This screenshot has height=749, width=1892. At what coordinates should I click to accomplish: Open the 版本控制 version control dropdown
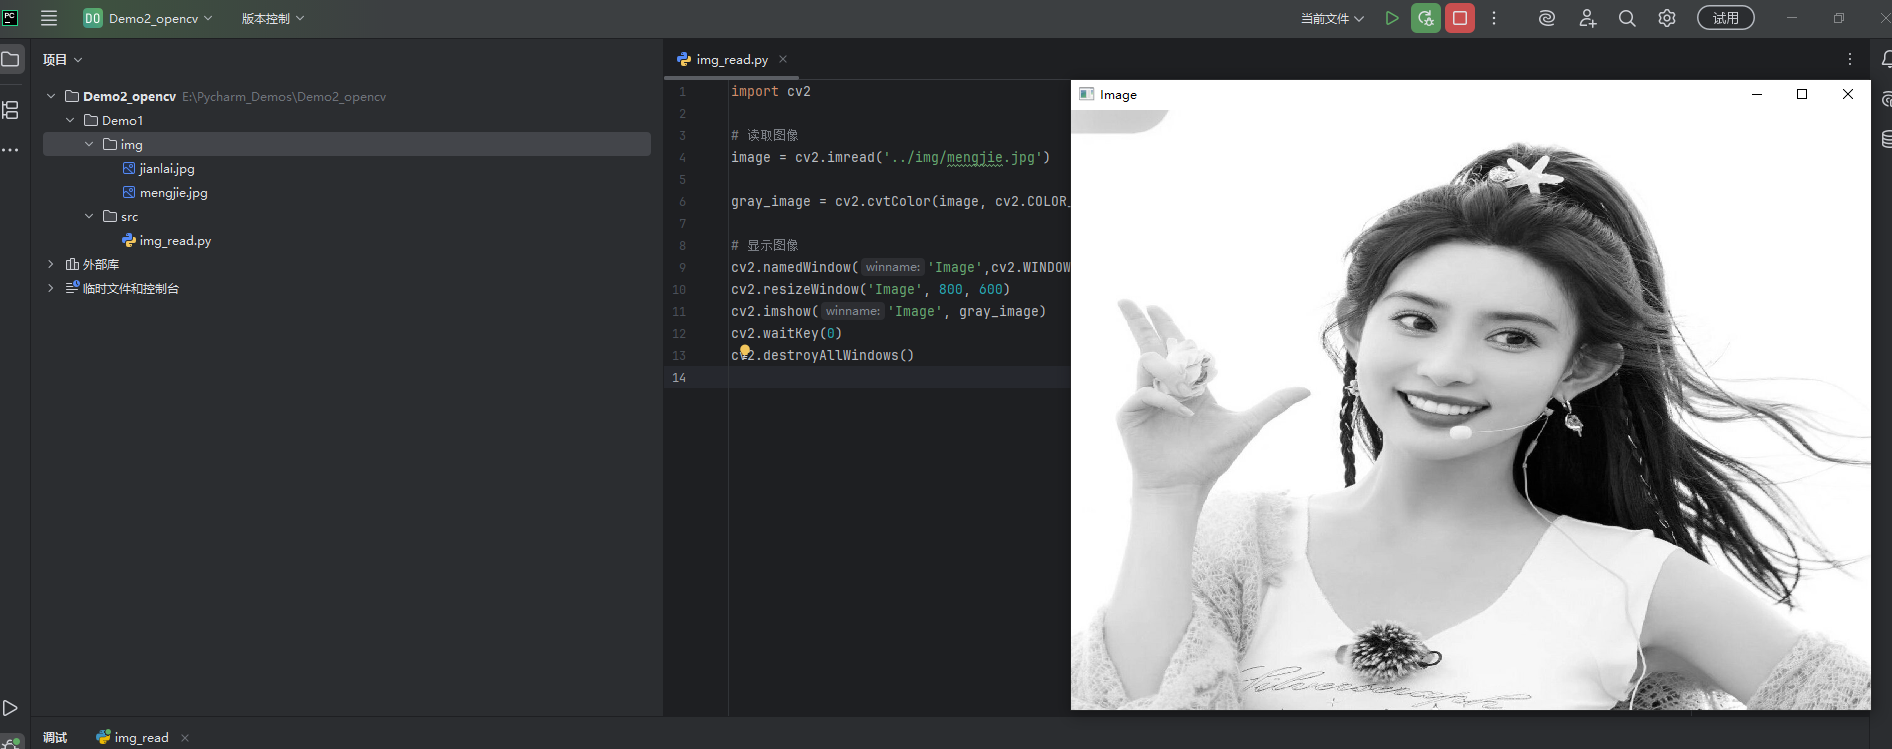pyautogui.click(x=272, y=18)
